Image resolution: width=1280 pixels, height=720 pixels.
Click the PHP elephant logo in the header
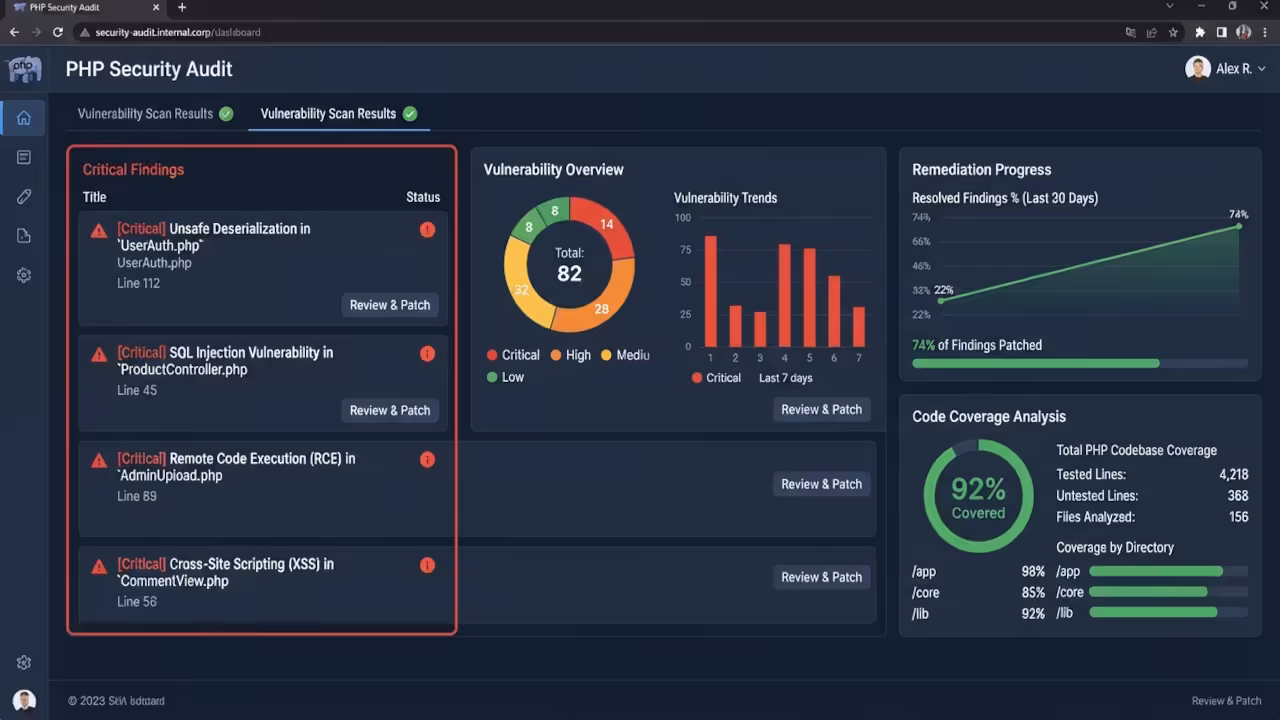click(x=24, y=69)
